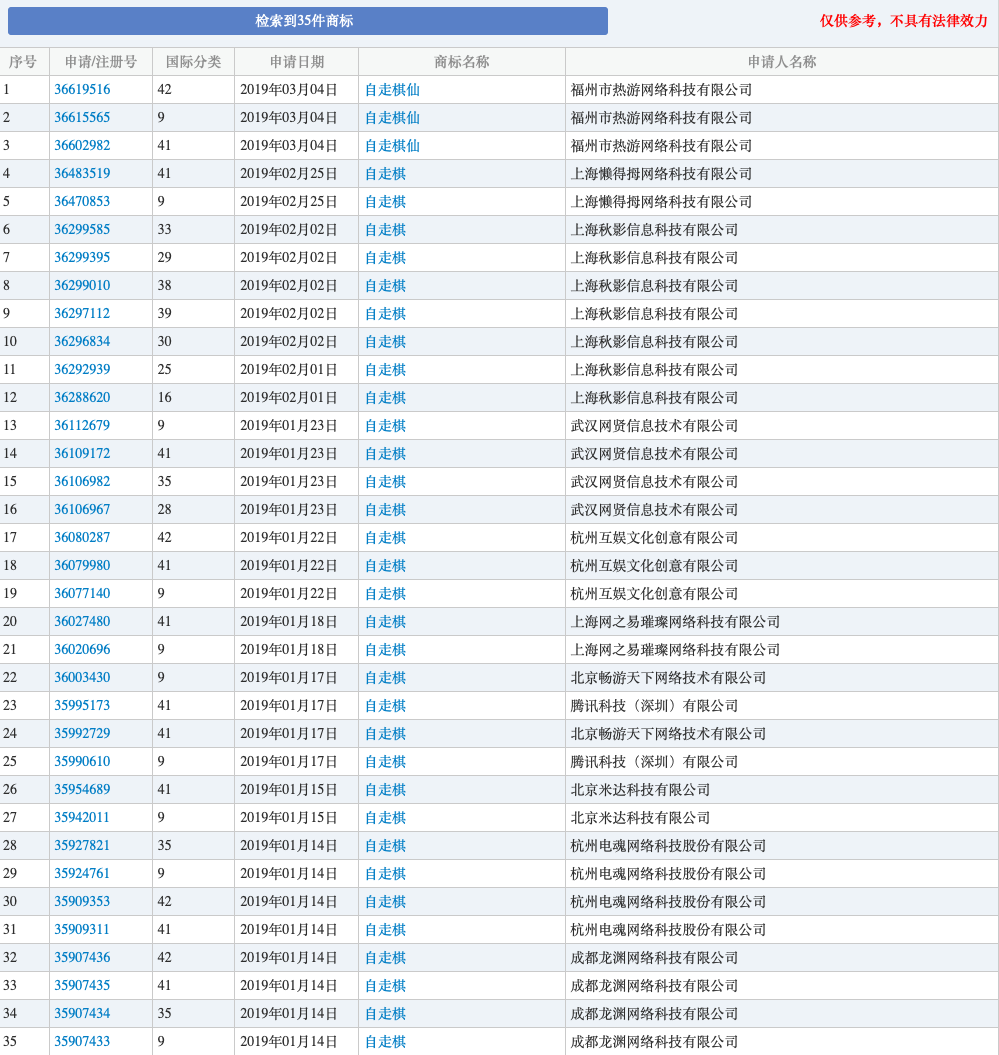
Task: Open application number 36112679 link
Action: pyautogui.click(x=82, y=426)
